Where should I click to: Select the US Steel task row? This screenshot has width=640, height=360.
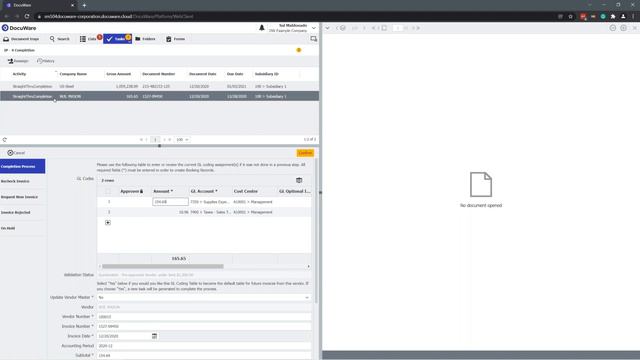click(159, 87)
